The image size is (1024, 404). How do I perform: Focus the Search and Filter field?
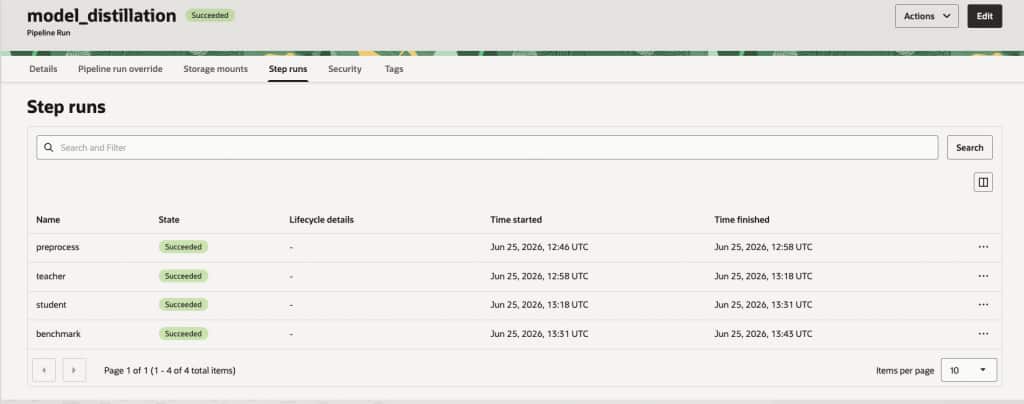[487, 148]
